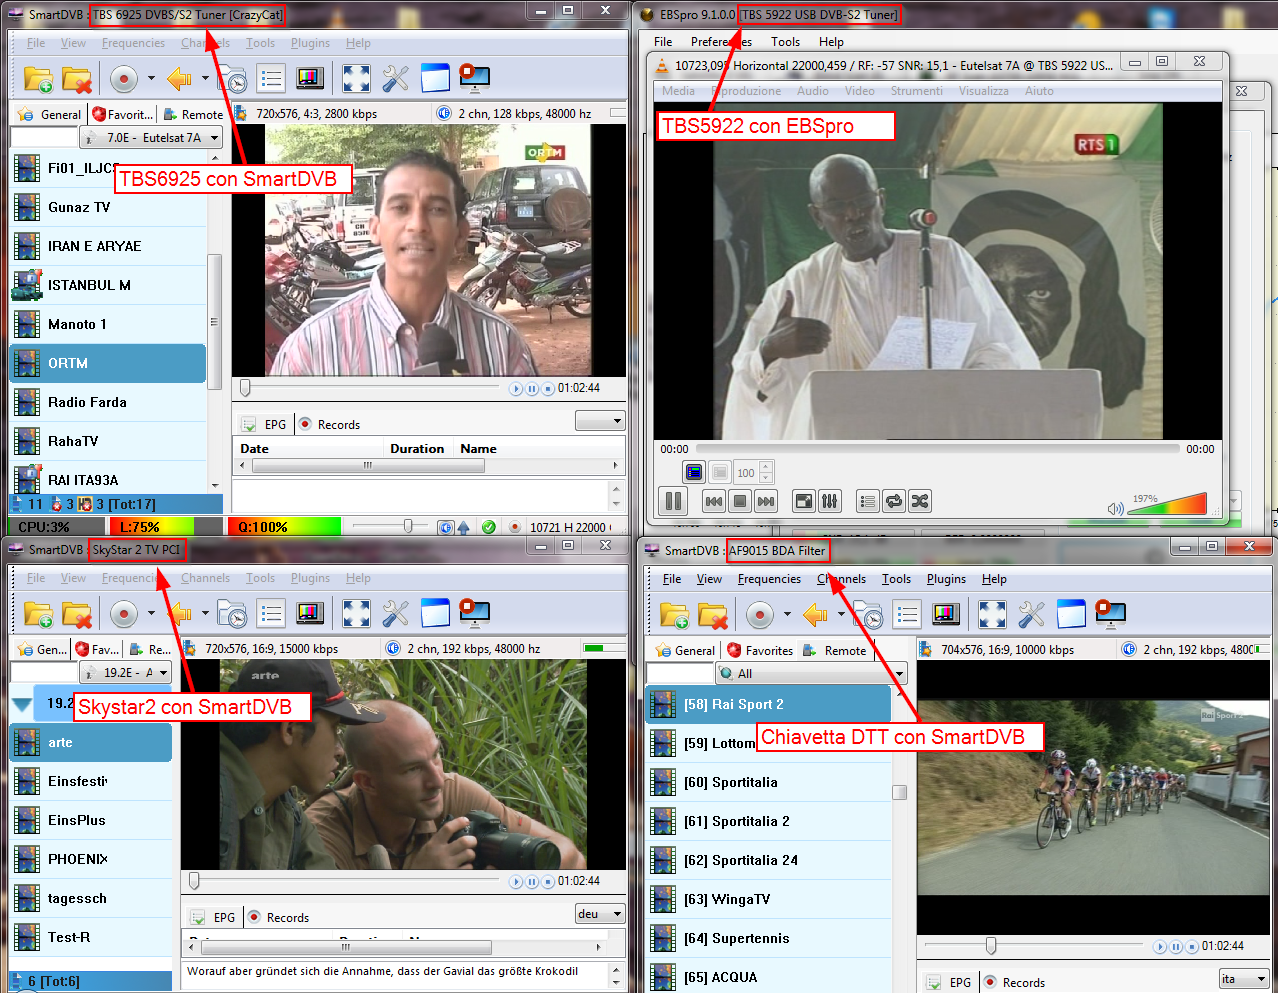Image resolution: width=1278 pixels, height=993 pixels.
Task: Open the channel list icon in TBS 6925 toolbar
Action: [x=271, y=78]
